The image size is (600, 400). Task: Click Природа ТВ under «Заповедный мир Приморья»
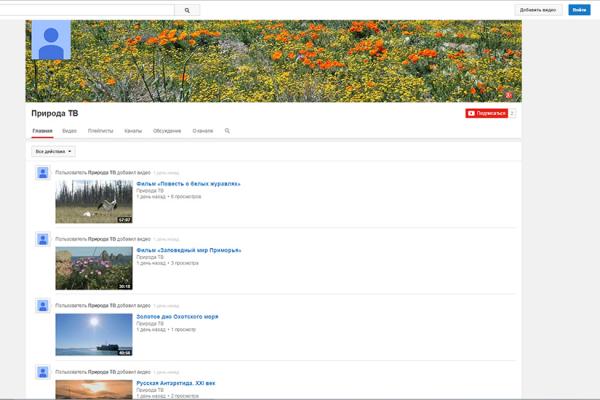[150, 257]
